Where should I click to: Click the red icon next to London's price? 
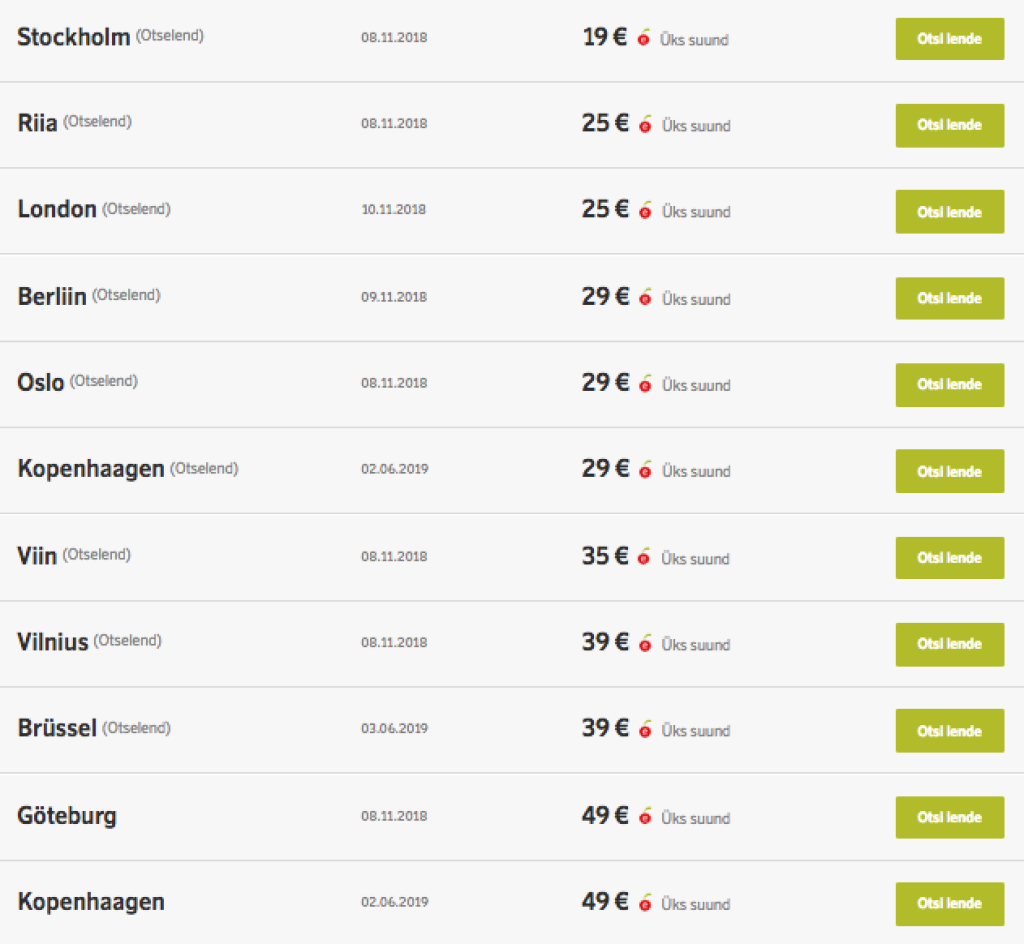(644, 211)
